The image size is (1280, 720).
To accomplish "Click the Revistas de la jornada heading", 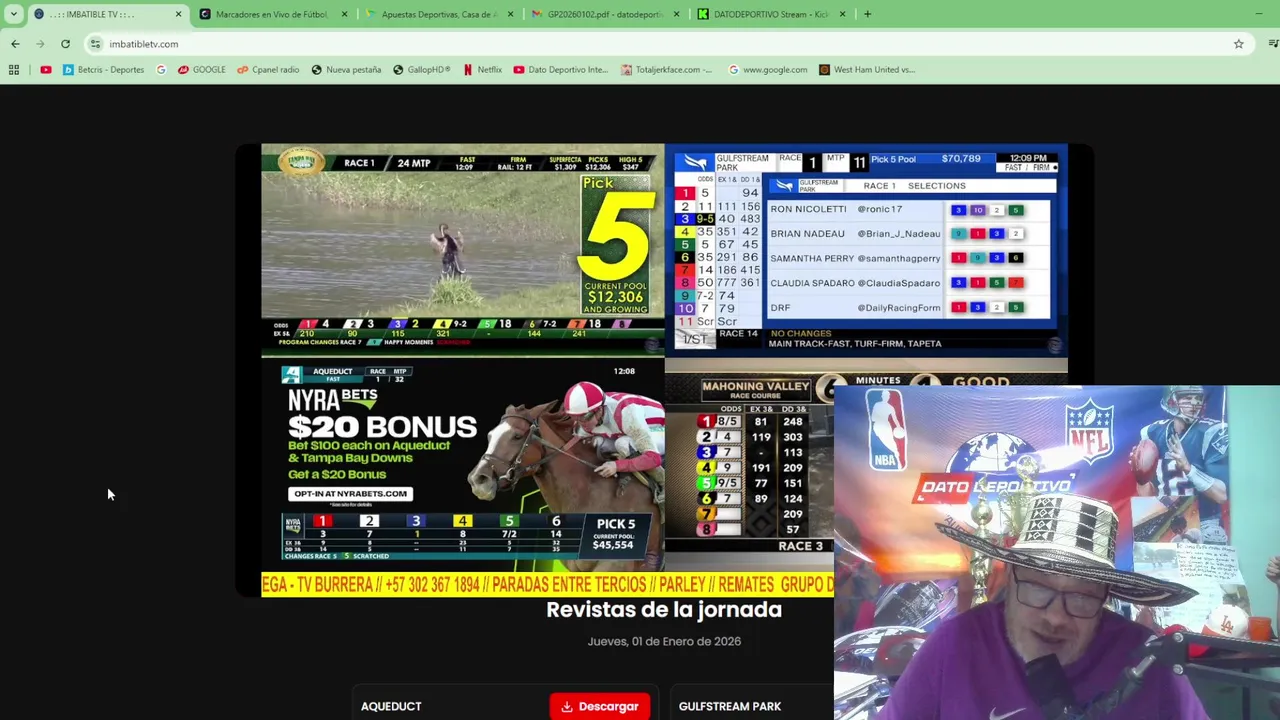I will pos(664,610).
